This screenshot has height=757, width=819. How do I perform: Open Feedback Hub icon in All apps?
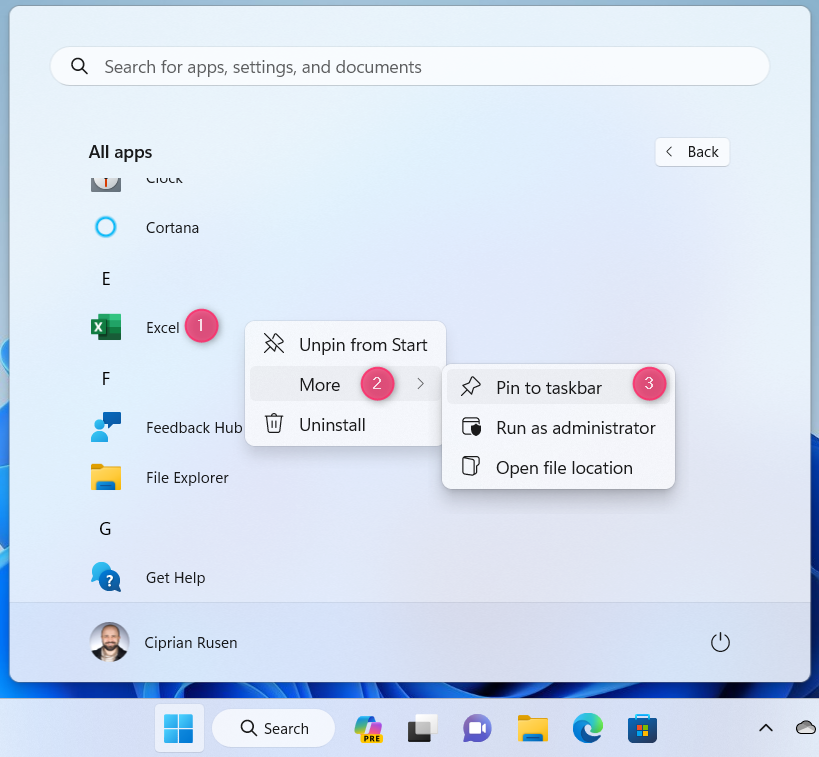[106, 427]
